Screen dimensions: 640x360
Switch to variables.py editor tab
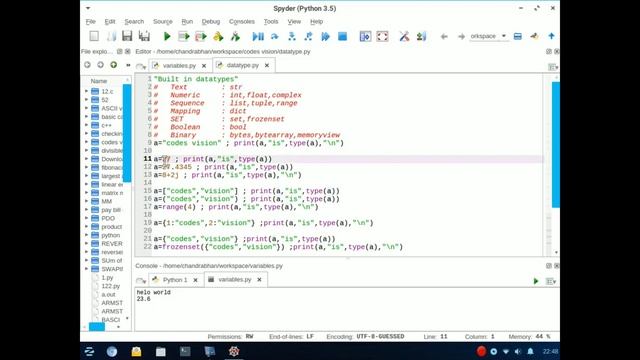179,65
